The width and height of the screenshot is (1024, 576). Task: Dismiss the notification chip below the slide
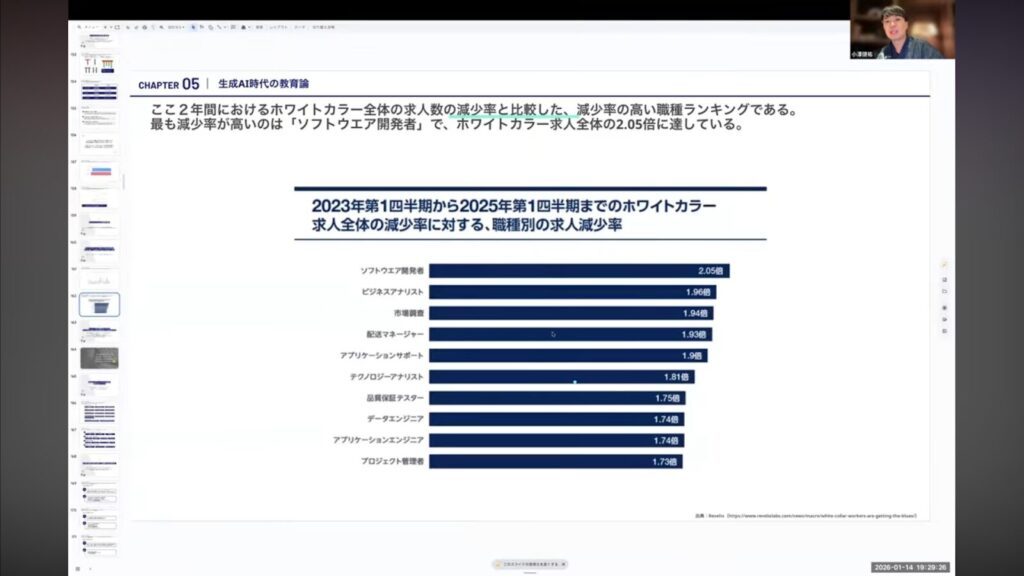563,564
